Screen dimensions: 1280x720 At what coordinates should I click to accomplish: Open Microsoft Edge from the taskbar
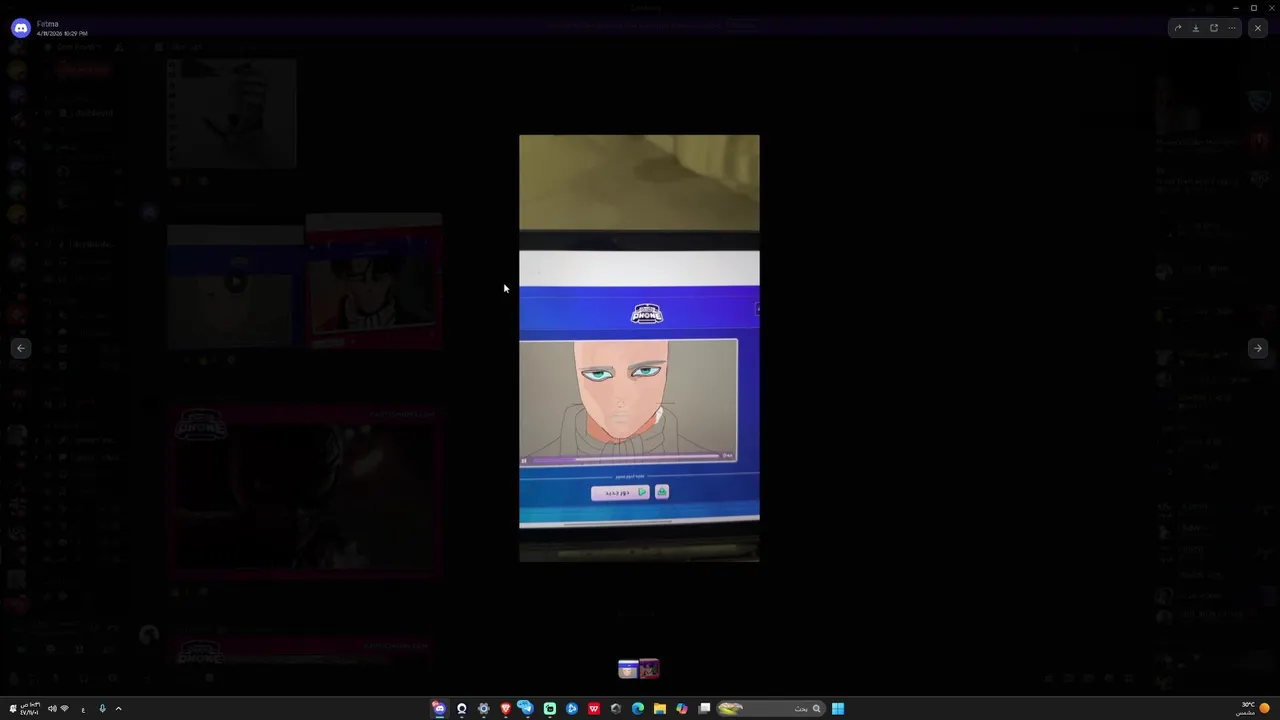[x=638, y=708]
